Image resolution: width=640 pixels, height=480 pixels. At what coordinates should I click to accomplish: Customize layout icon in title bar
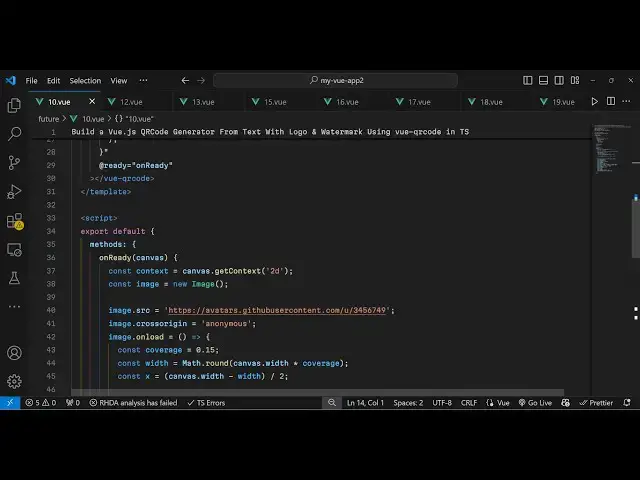[575, 80]
